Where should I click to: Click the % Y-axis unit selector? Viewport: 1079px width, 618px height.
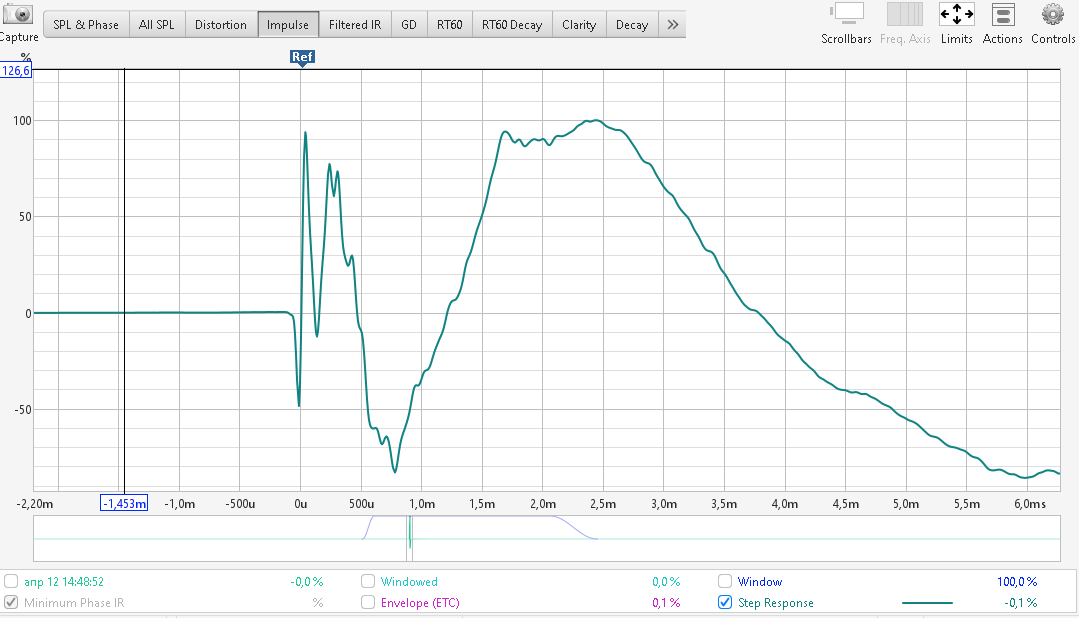point(26,57)
